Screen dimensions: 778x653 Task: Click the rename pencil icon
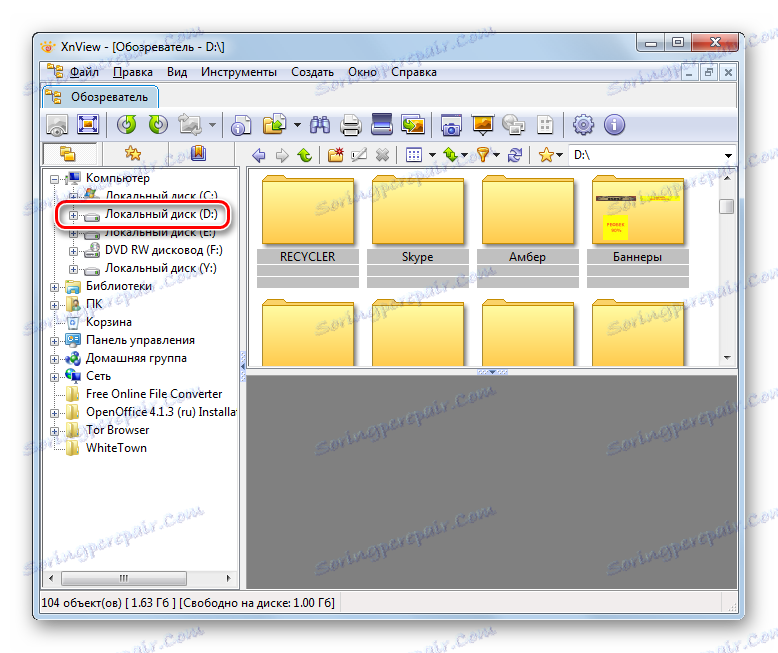(x=359, y=155)
